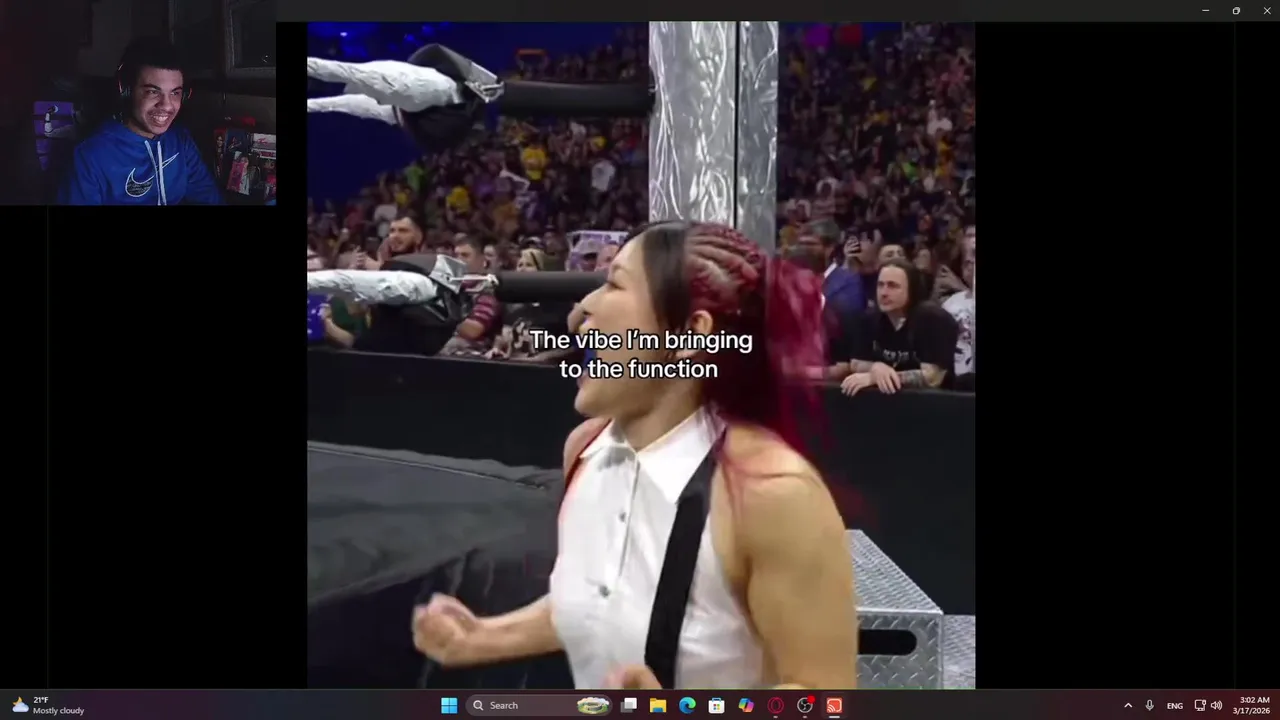Open Copilot from the taskbar
The height and width of the screenshot is (720, 1280).
tap(746, 705)
